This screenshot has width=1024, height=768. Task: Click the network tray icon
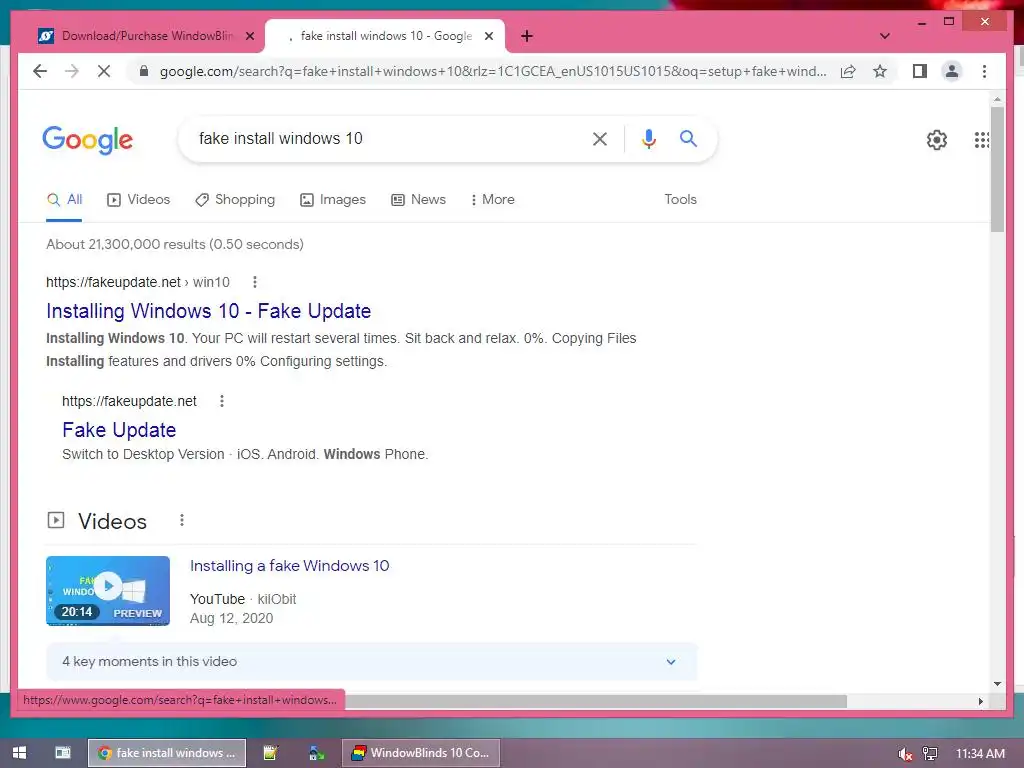click(929, 754)
